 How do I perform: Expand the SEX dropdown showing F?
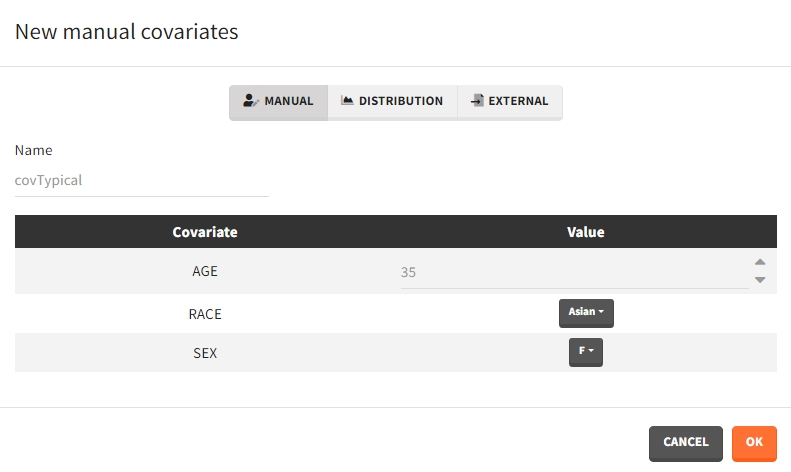pos(586,352)
